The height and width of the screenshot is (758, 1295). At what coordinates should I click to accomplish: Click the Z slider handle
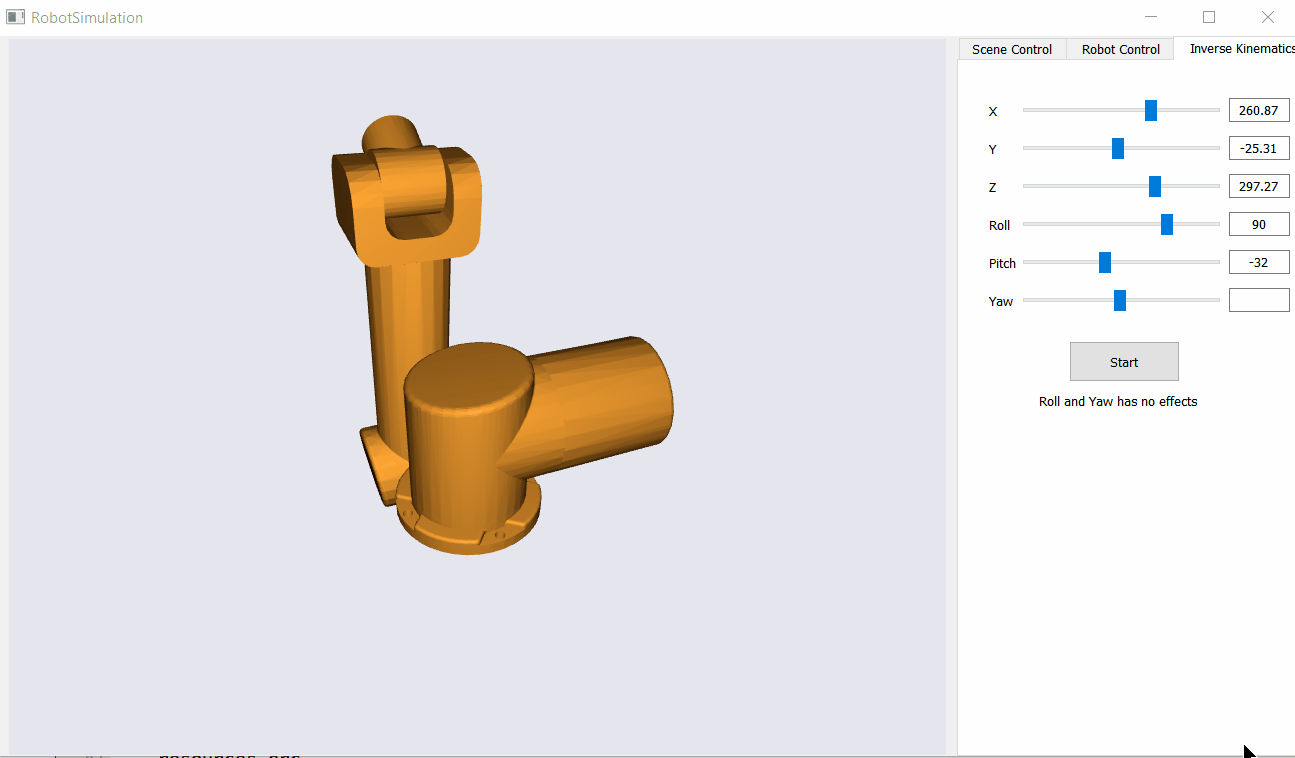click(1155, 186)
